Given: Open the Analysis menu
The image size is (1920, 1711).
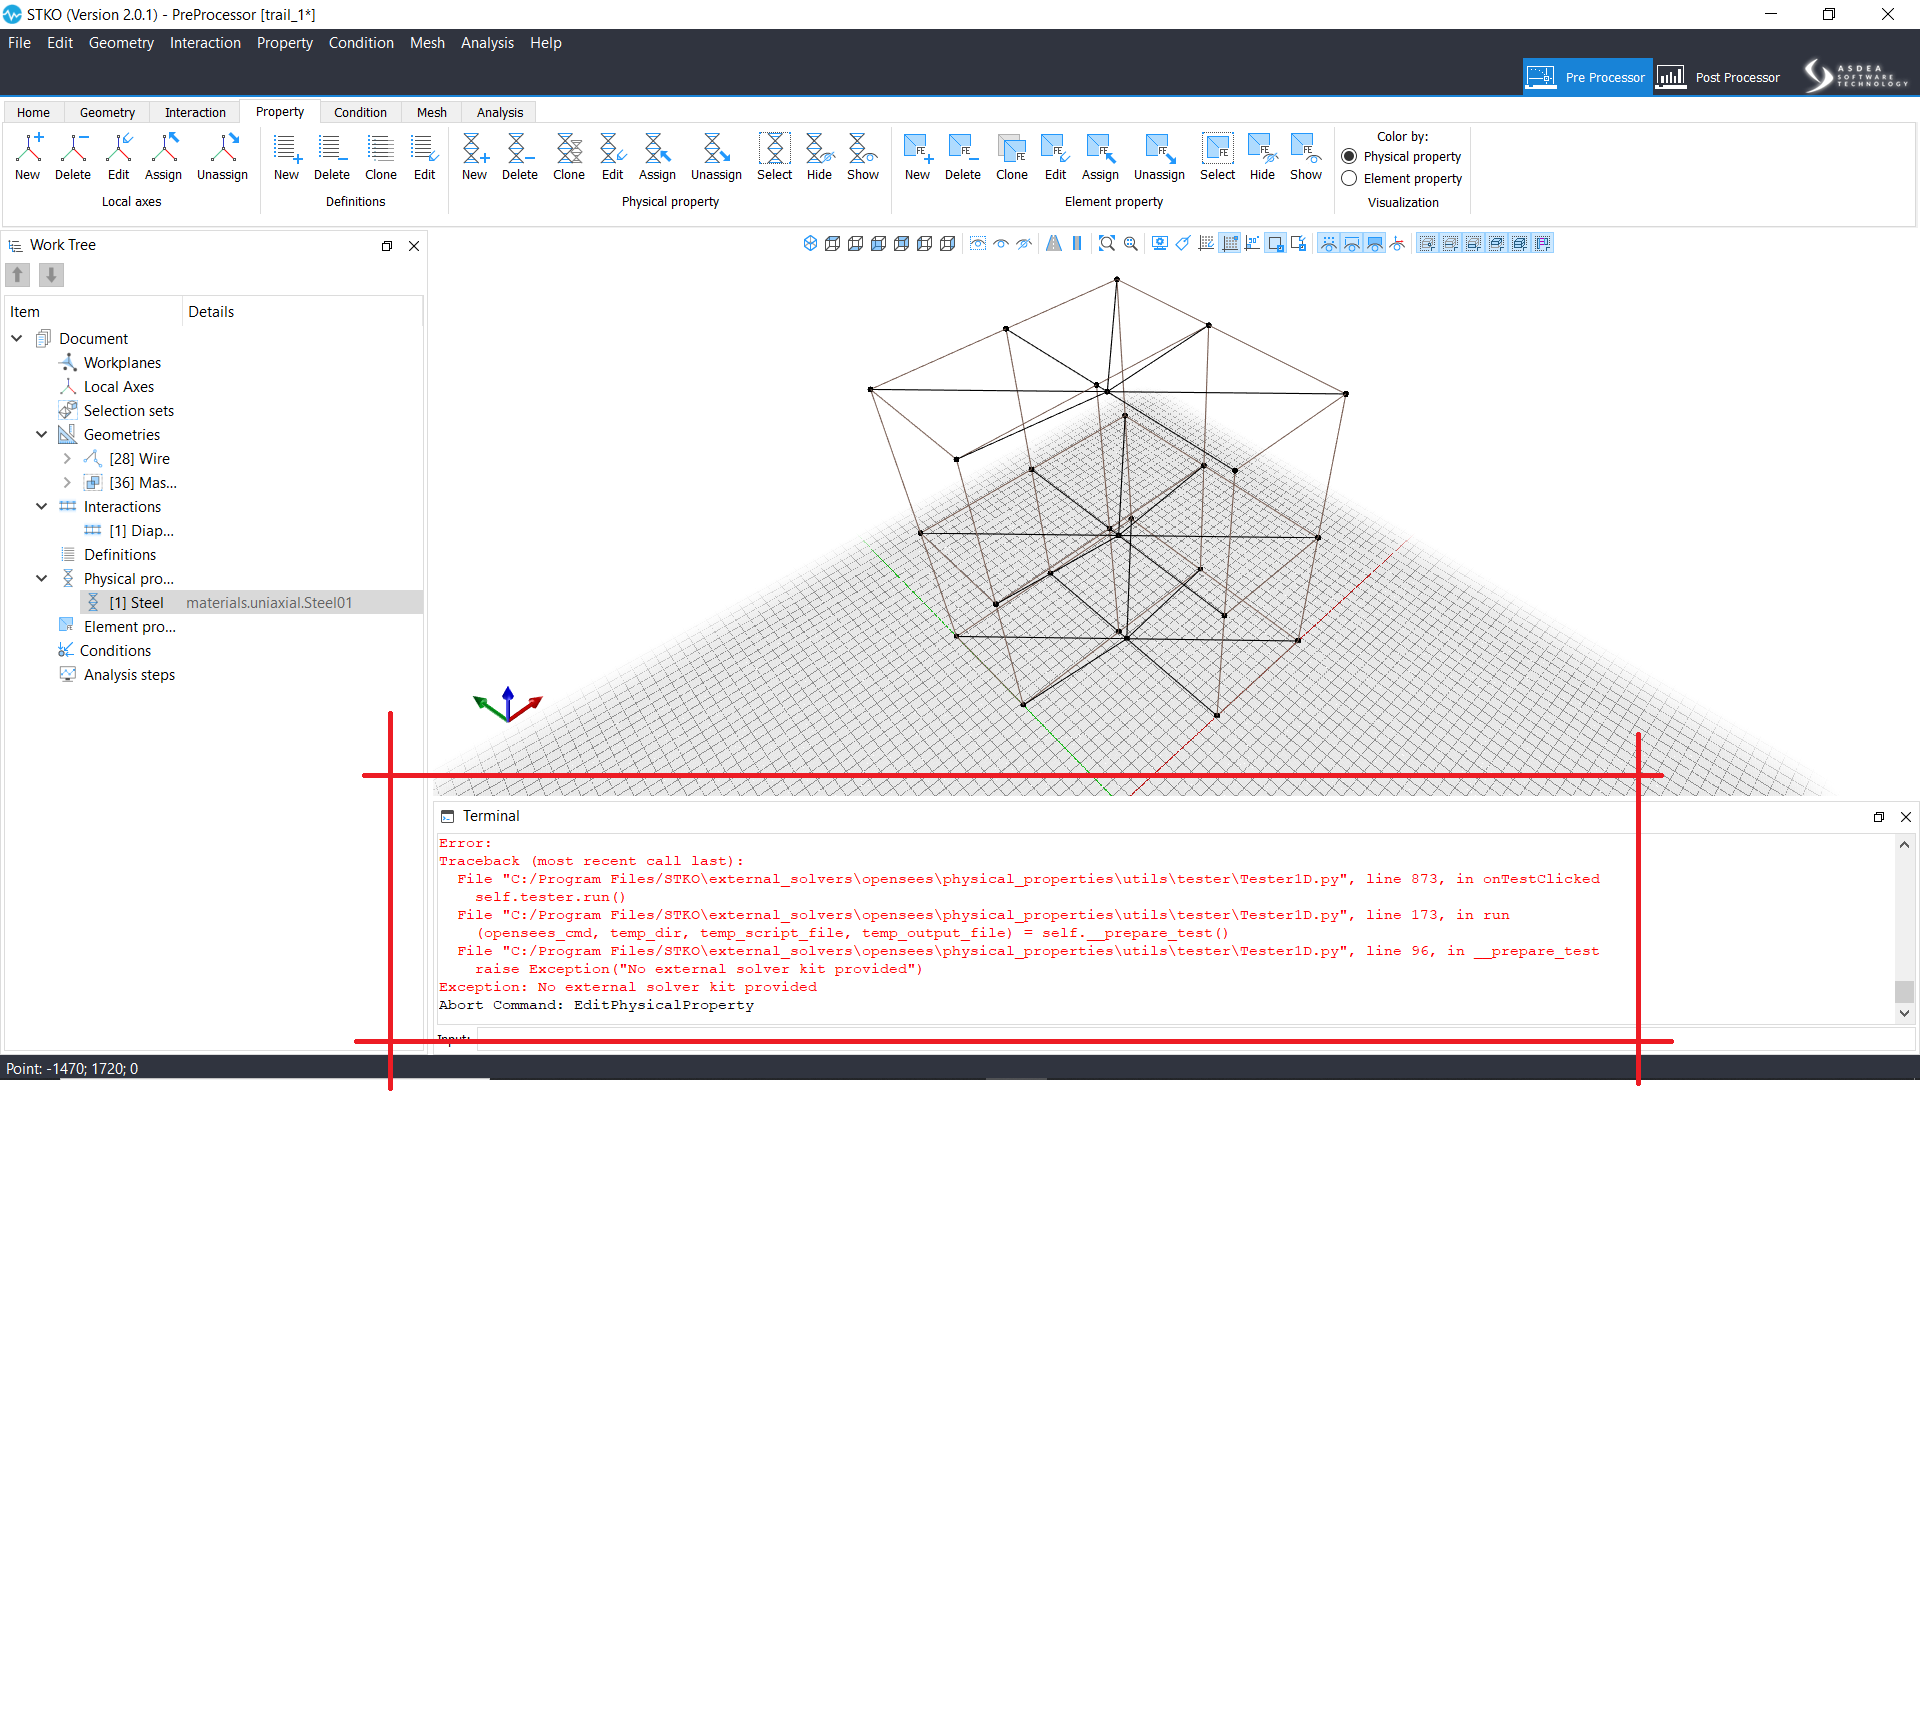Looking at the screenshot, I should click(487, 43).
